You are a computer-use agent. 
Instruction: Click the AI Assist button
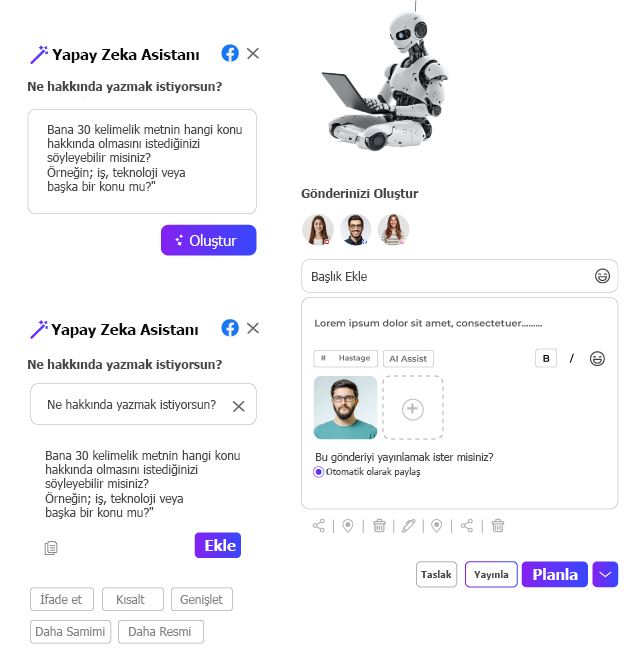(x=408, y=359)
